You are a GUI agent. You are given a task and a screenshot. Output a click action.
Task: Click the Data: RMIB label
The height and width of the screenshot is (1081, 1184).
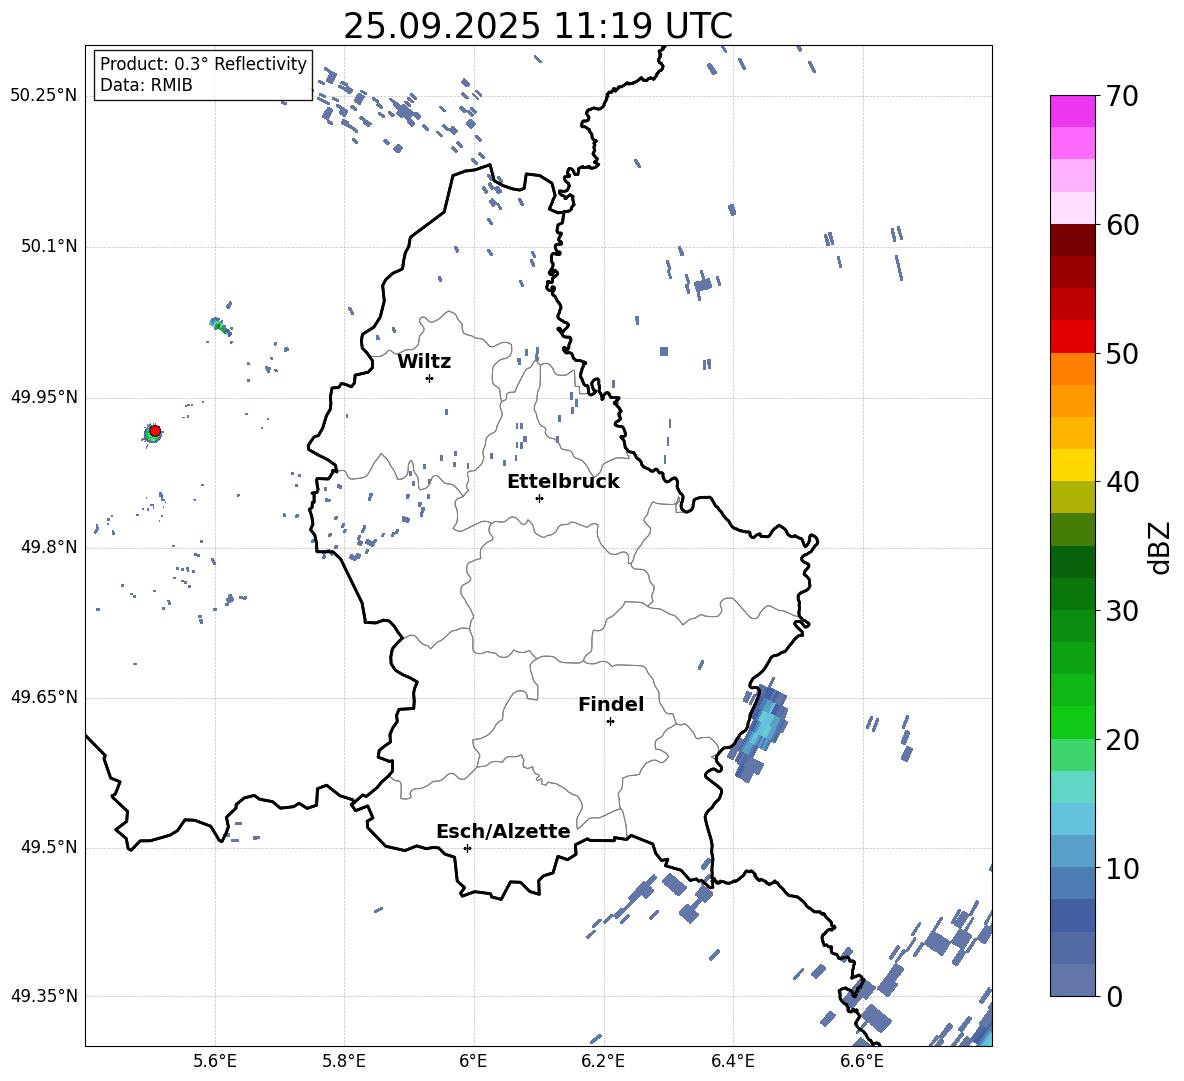[146, 85]
